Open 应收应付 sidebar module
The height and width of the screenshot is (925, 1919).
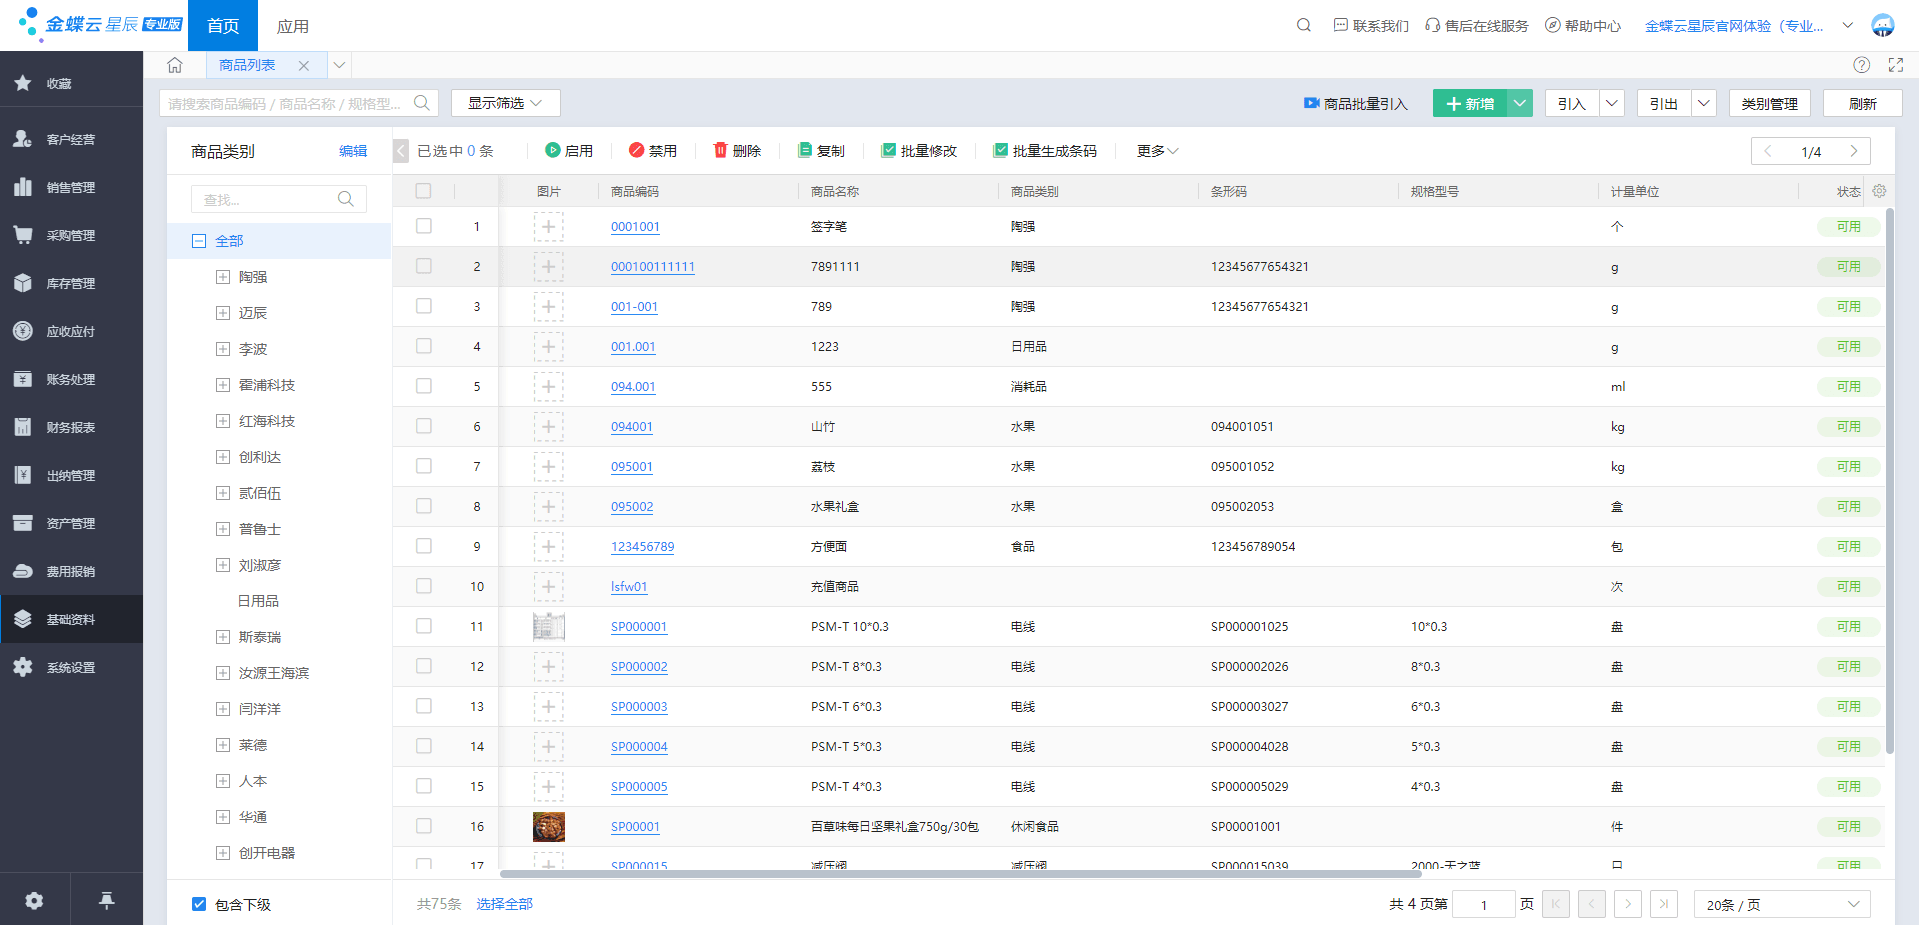pyautogui.click(x=71, y=331)
